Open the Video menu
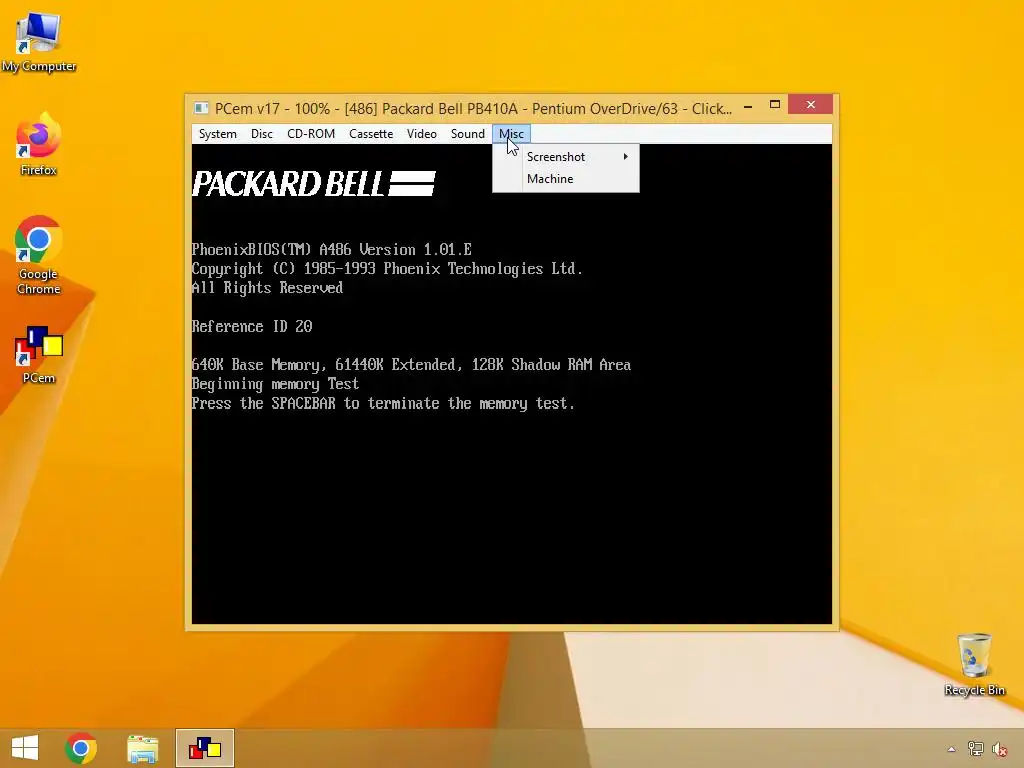This screenshot has height=768, width=1024. [422, 134]
